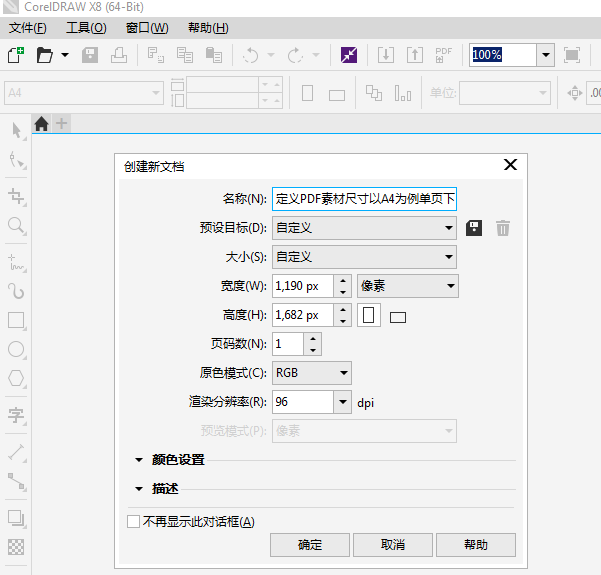The width and height of the screenshot is (601, 575).
Task: Open the 窗口(W) menu
Action: [147, 28]
